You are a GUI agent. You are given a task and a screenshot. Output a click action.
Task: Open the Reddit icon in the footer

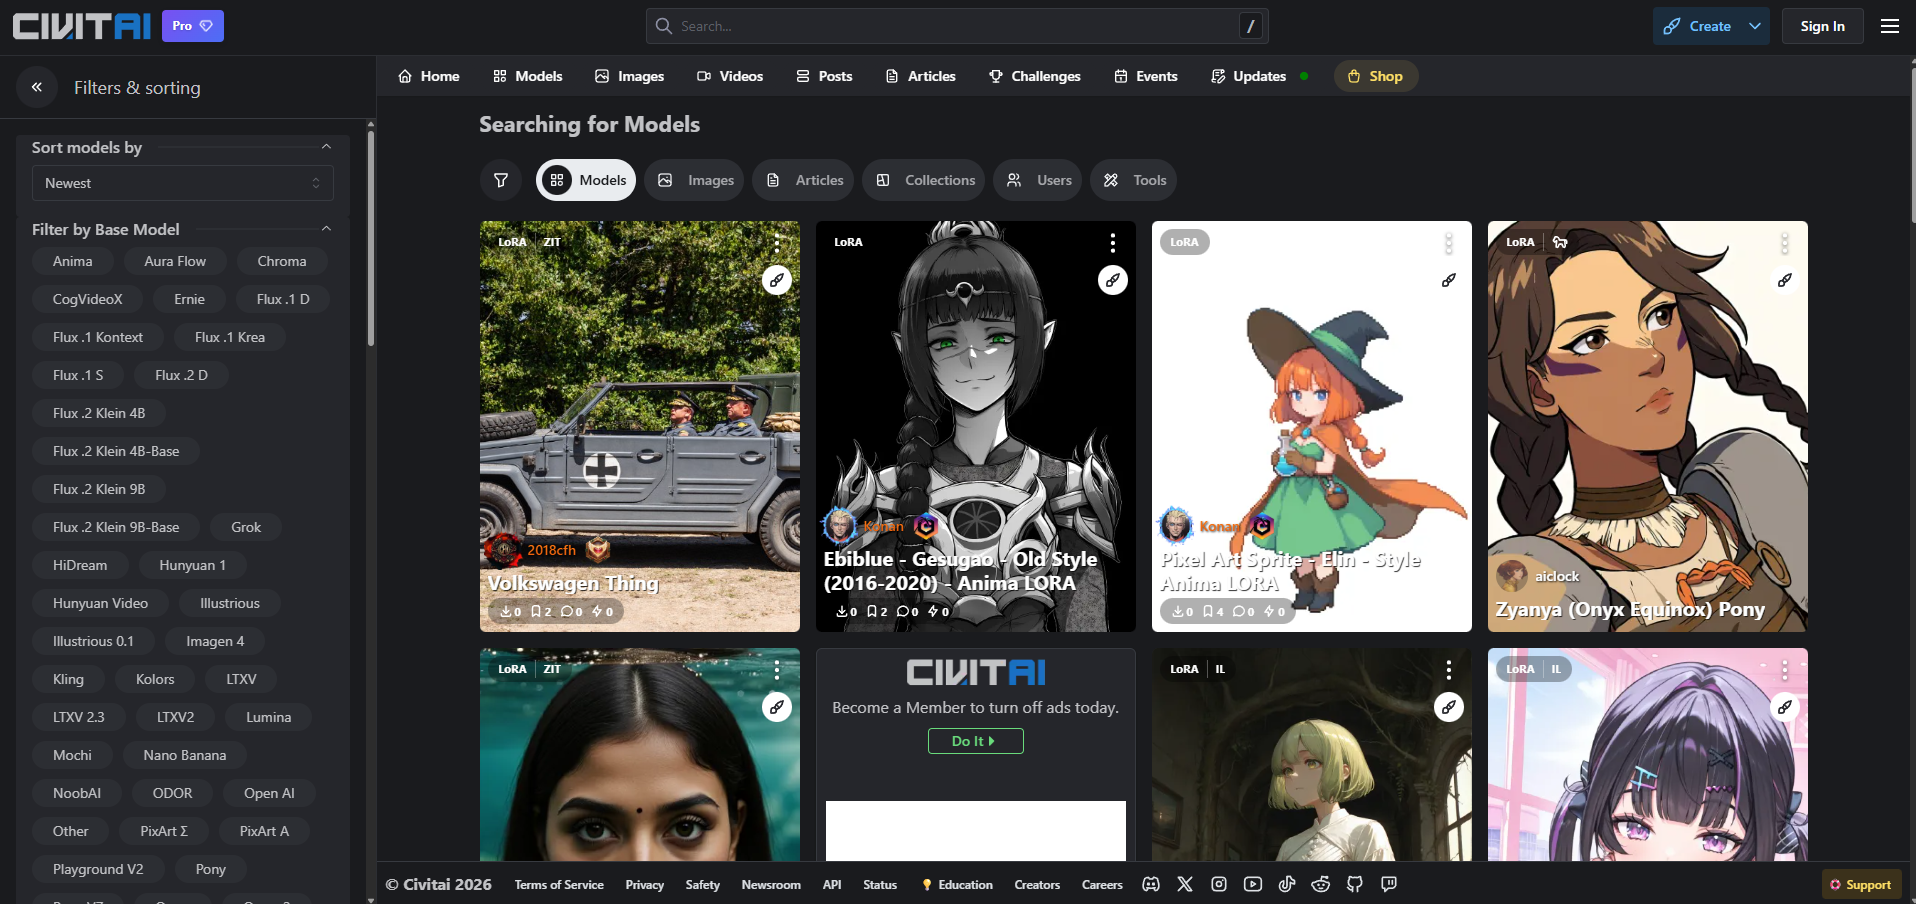pos(1321,884)
